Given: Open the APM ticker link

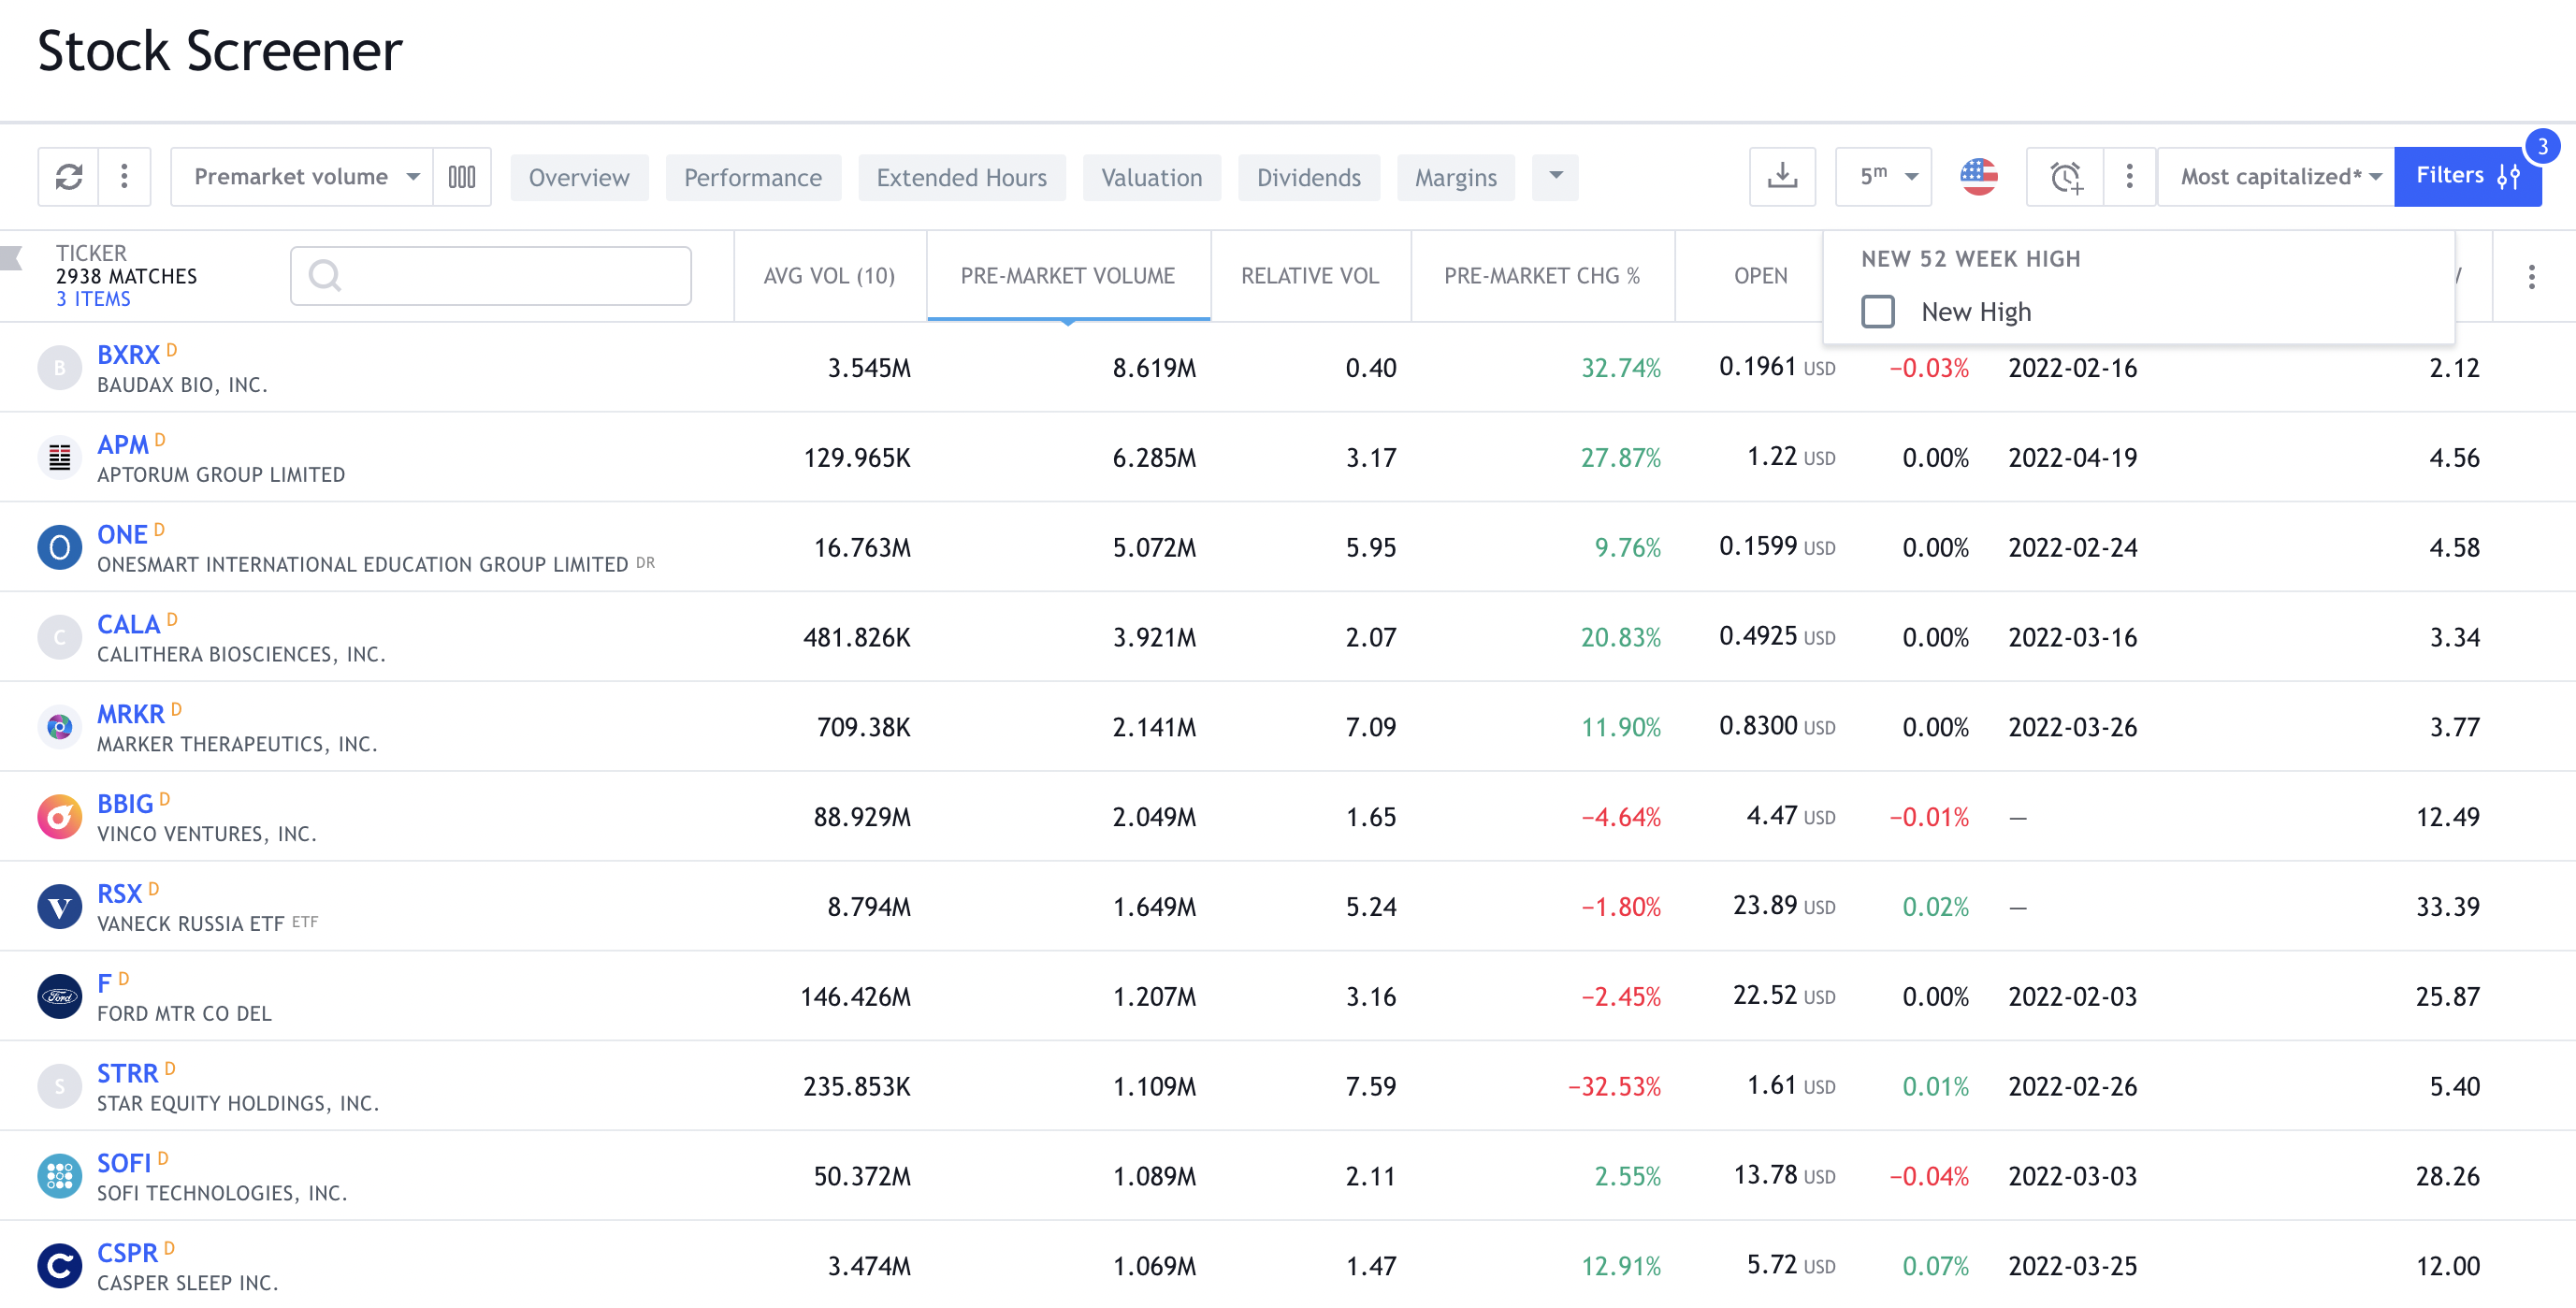Looking at the screenshot, I should pos(122,445).
